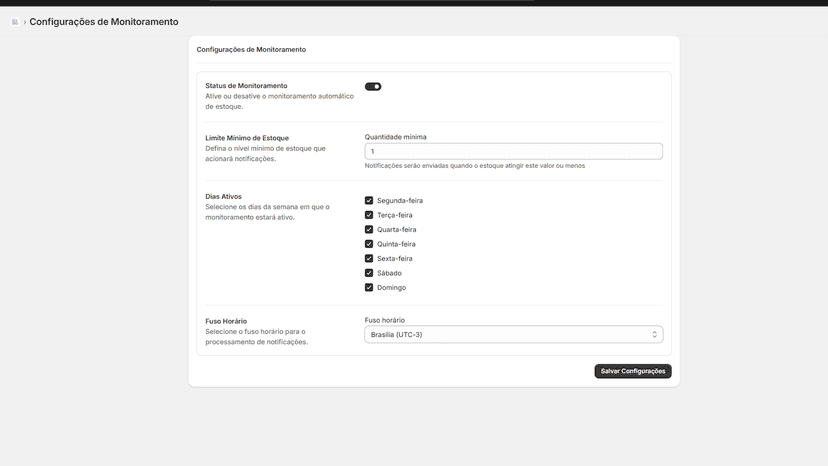Uncheck the Domingo checkbox
The height and width of the screenshot is (466, 828).
pyautogui.click(x=369, y=287)
